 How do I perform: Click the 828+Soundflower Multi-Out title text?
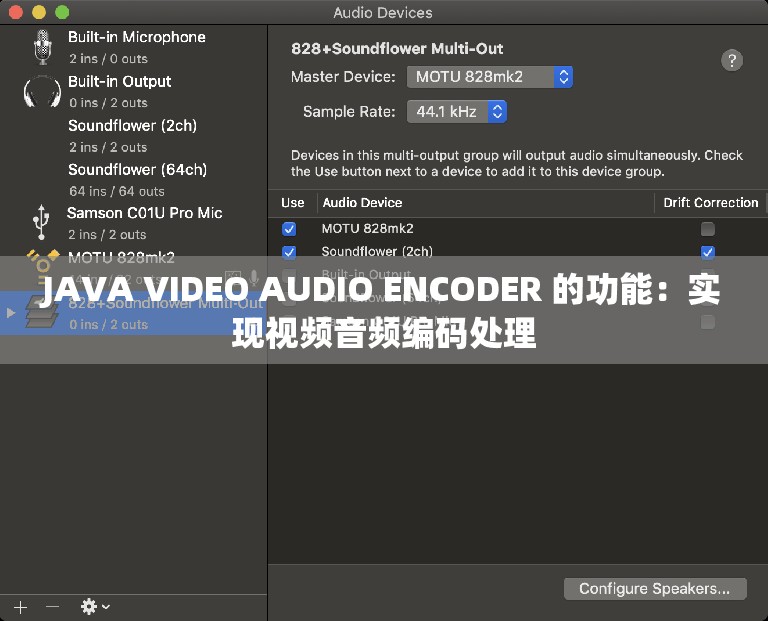pyautogui.click(x=397, y=48)
